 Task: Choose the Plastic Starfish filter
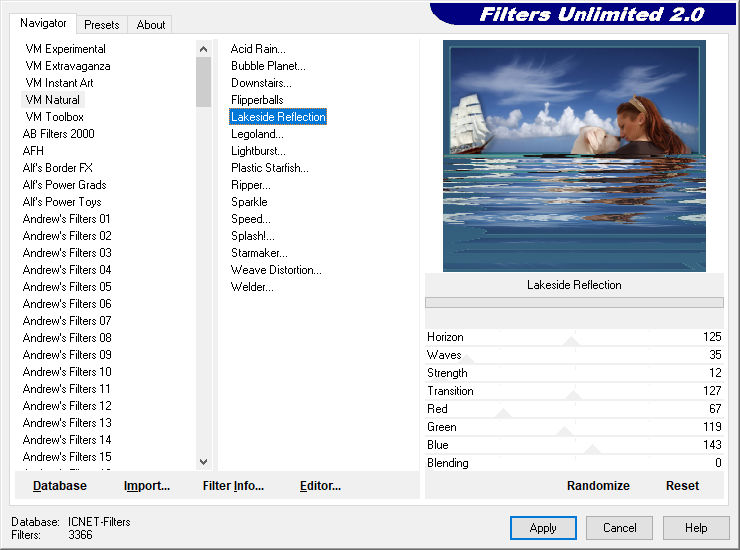[270, 168]
